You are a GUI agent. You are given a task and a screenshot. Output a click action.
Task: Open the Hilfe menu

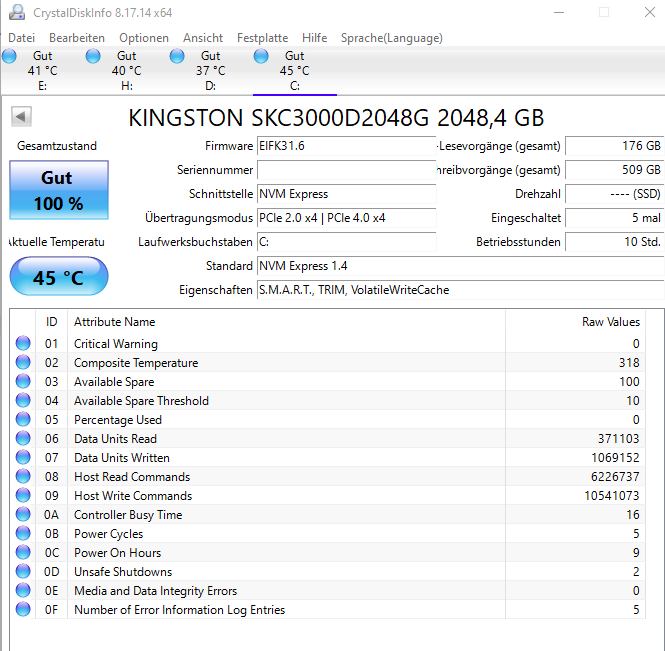(x=314, y=38)
